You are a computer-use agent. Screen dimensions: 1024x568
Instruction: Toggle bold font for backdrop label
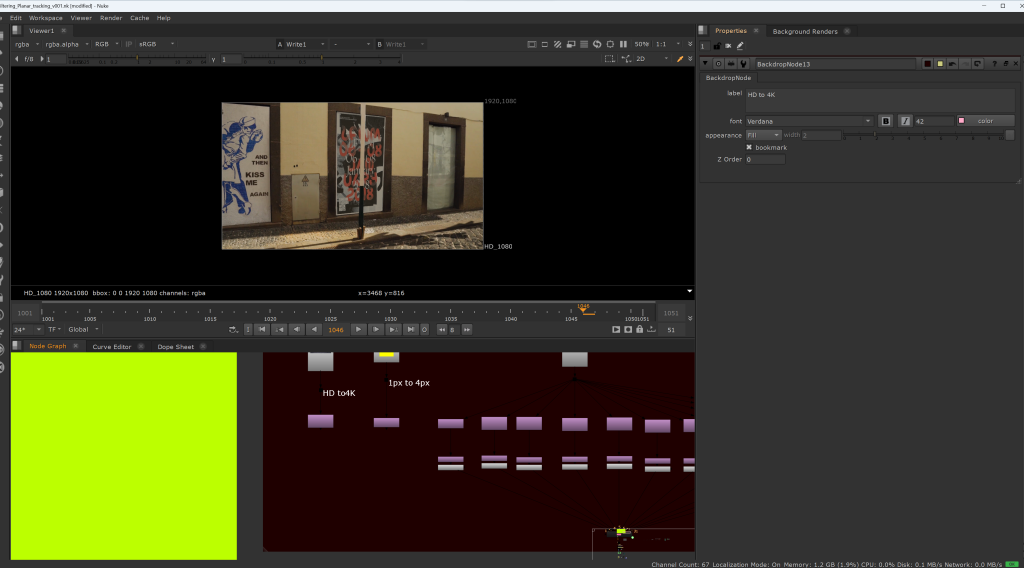coord(886,121)
